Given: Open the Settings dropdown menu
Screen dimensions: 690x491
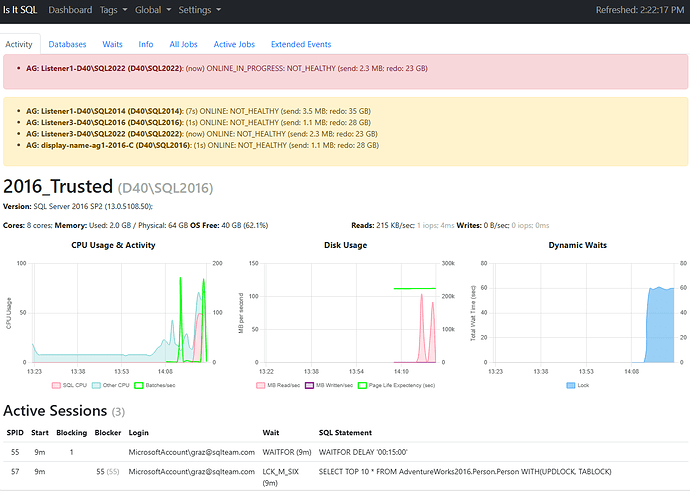Looking at the screenshot, I should (x=199, y=10).
